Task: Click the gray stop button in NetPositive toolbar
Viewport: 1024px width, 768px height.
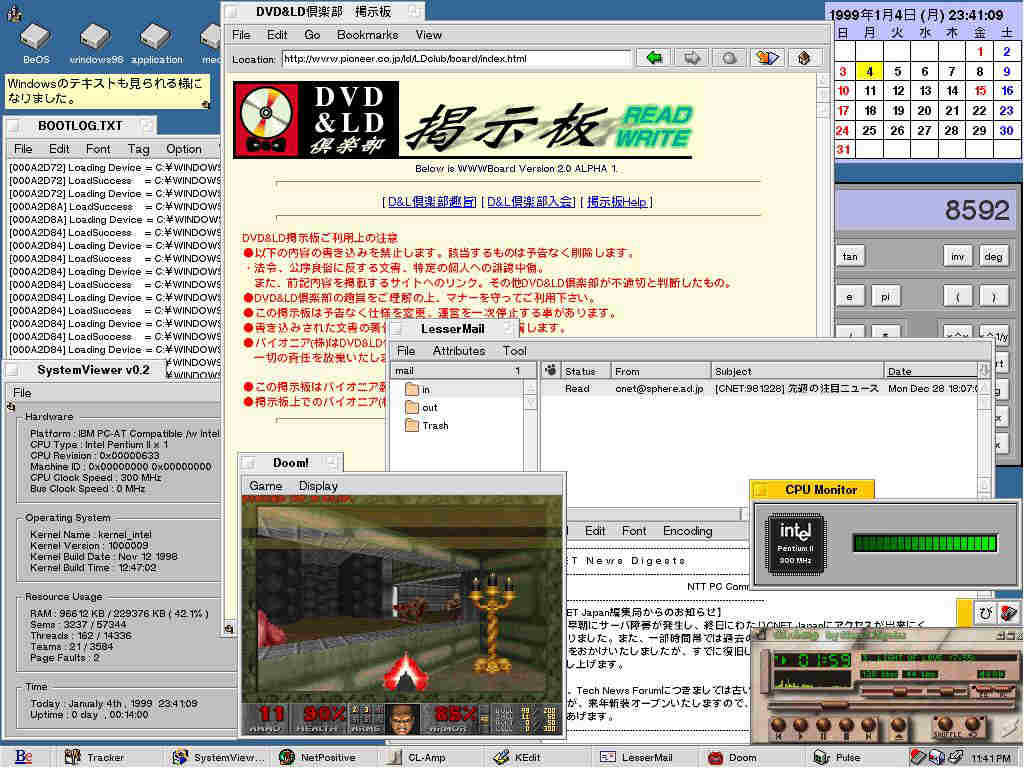Action: tap(729, 58)
